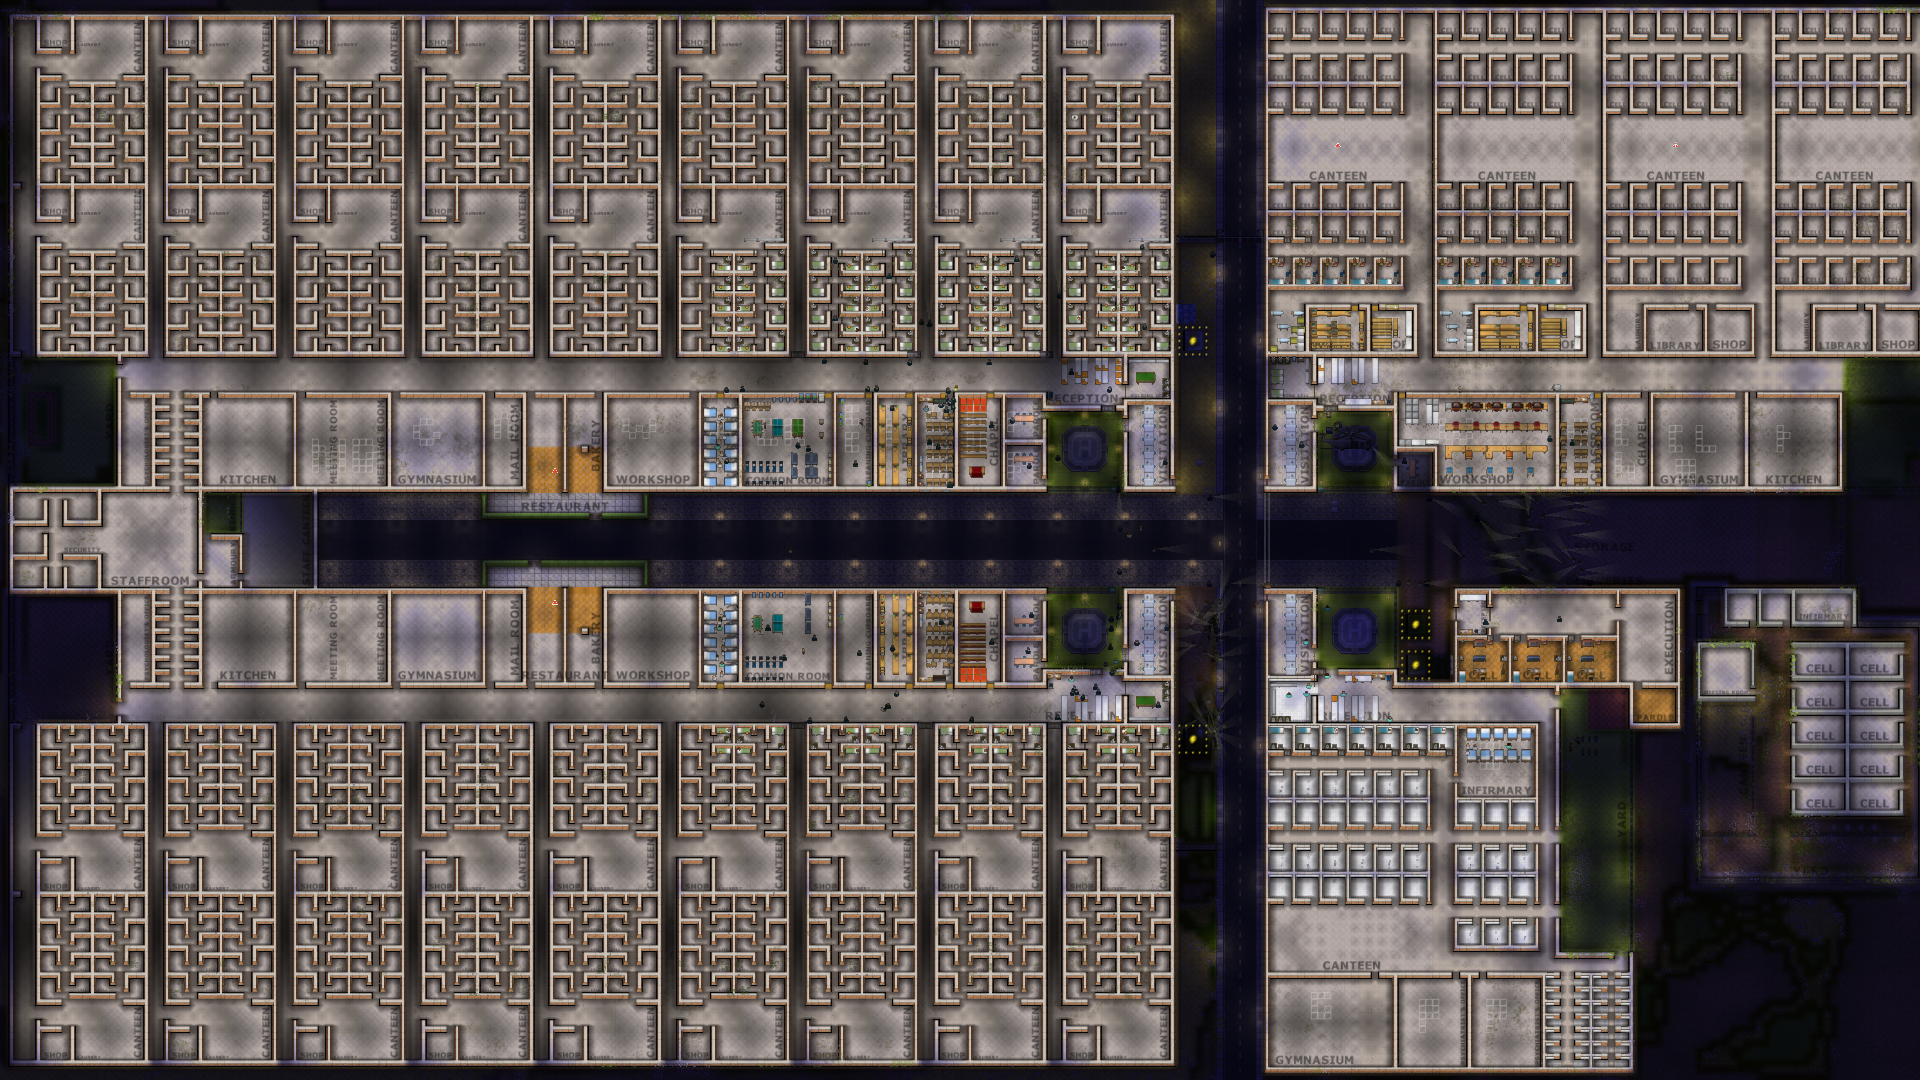The height and width of the screenshot is (1080, 1920).
Task: Click the helipad in the lower-left wing
Action: [1083, 631]
